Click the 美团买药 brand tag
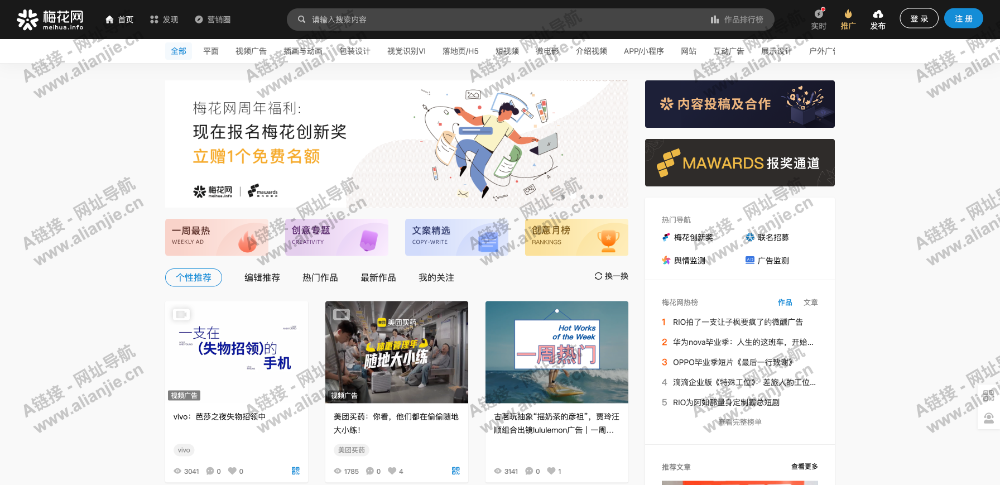This screenshot has width=1000, height=485. tap(351, 450)
